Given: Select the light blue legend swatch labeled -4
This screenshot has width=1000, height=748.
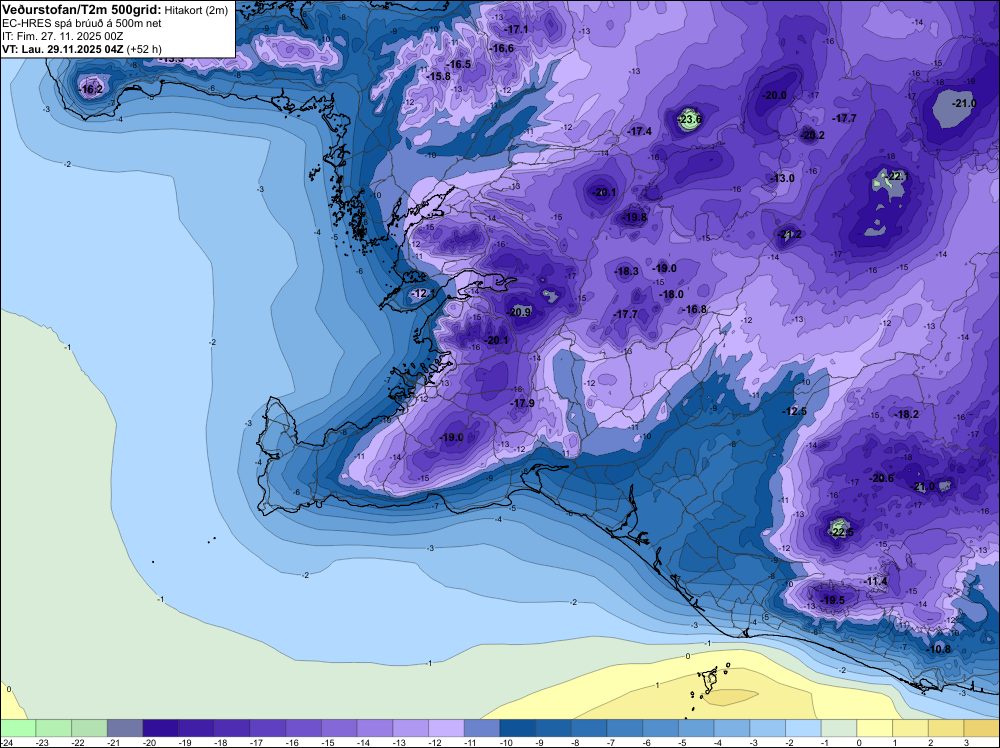Looking at the screenshot, I should pos(732,728).
